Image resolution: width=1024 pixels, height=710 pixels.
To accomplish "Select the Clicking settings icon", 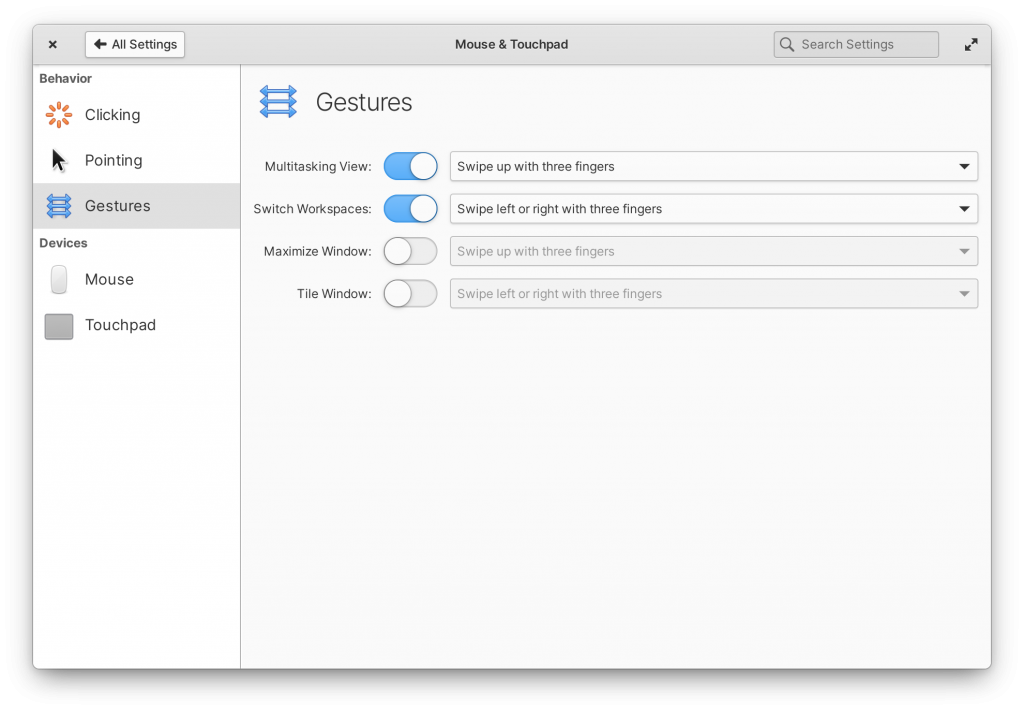I will click(58, 114).
